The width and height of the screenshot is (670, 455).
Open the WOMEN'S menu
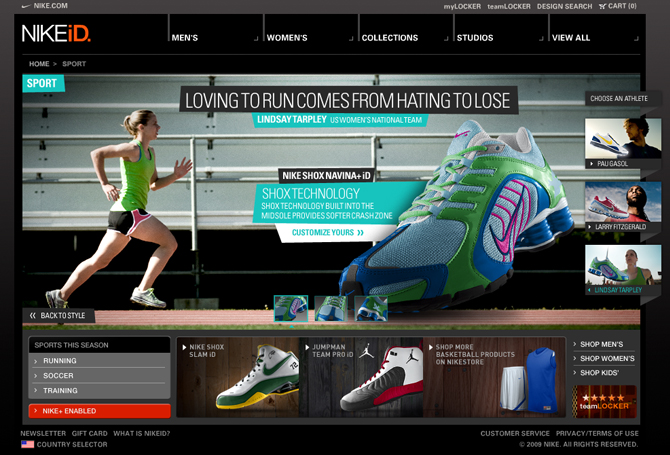pyautogui.click(x=287, y=38)
